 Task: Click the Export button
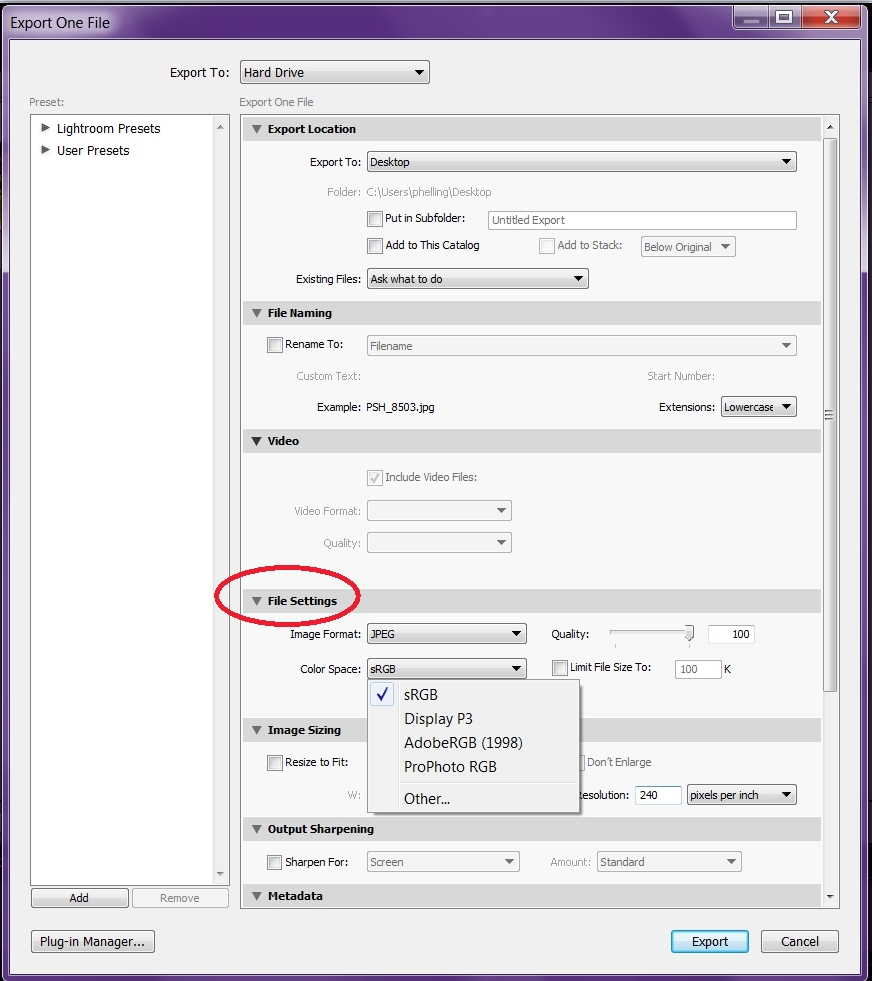710,941
